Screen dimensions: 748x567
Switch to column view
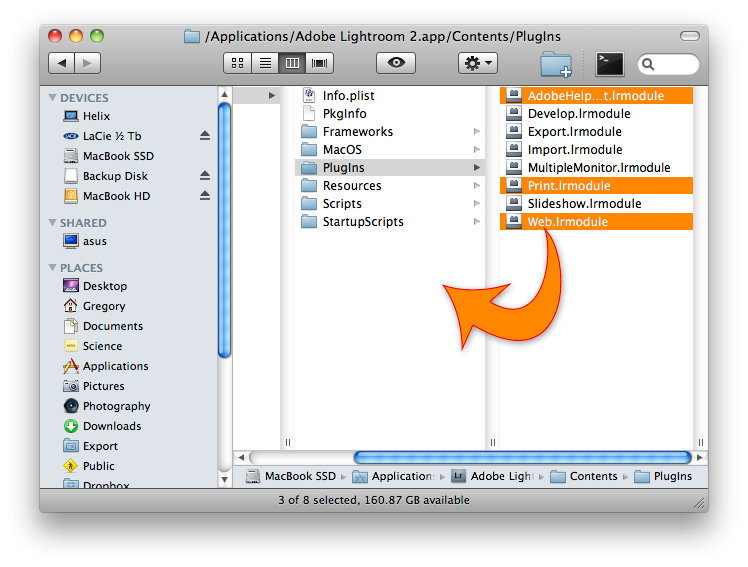click(292, 63)
